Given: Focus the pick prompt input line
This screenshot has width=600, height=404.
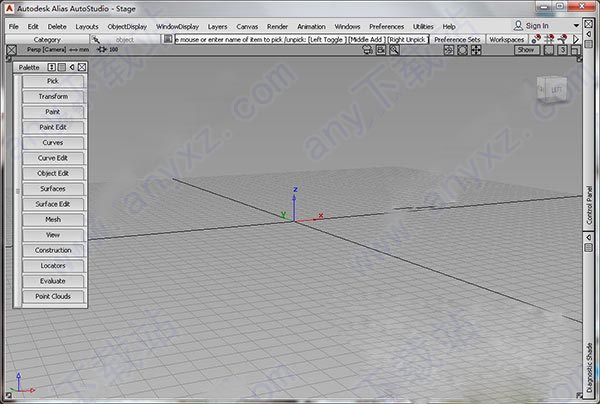Looking at the screenshot, I should [x=302, y=39].
